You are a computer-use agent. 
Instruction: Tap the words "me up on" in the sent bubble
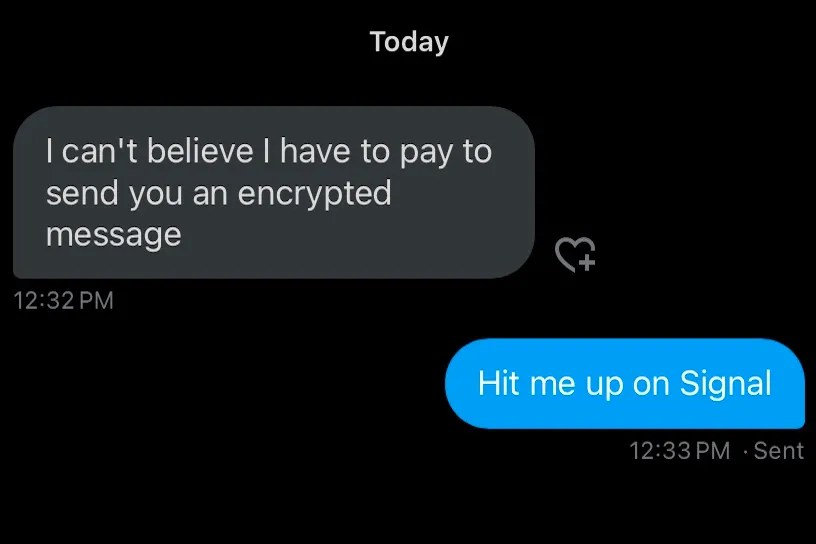coord(598,385)
